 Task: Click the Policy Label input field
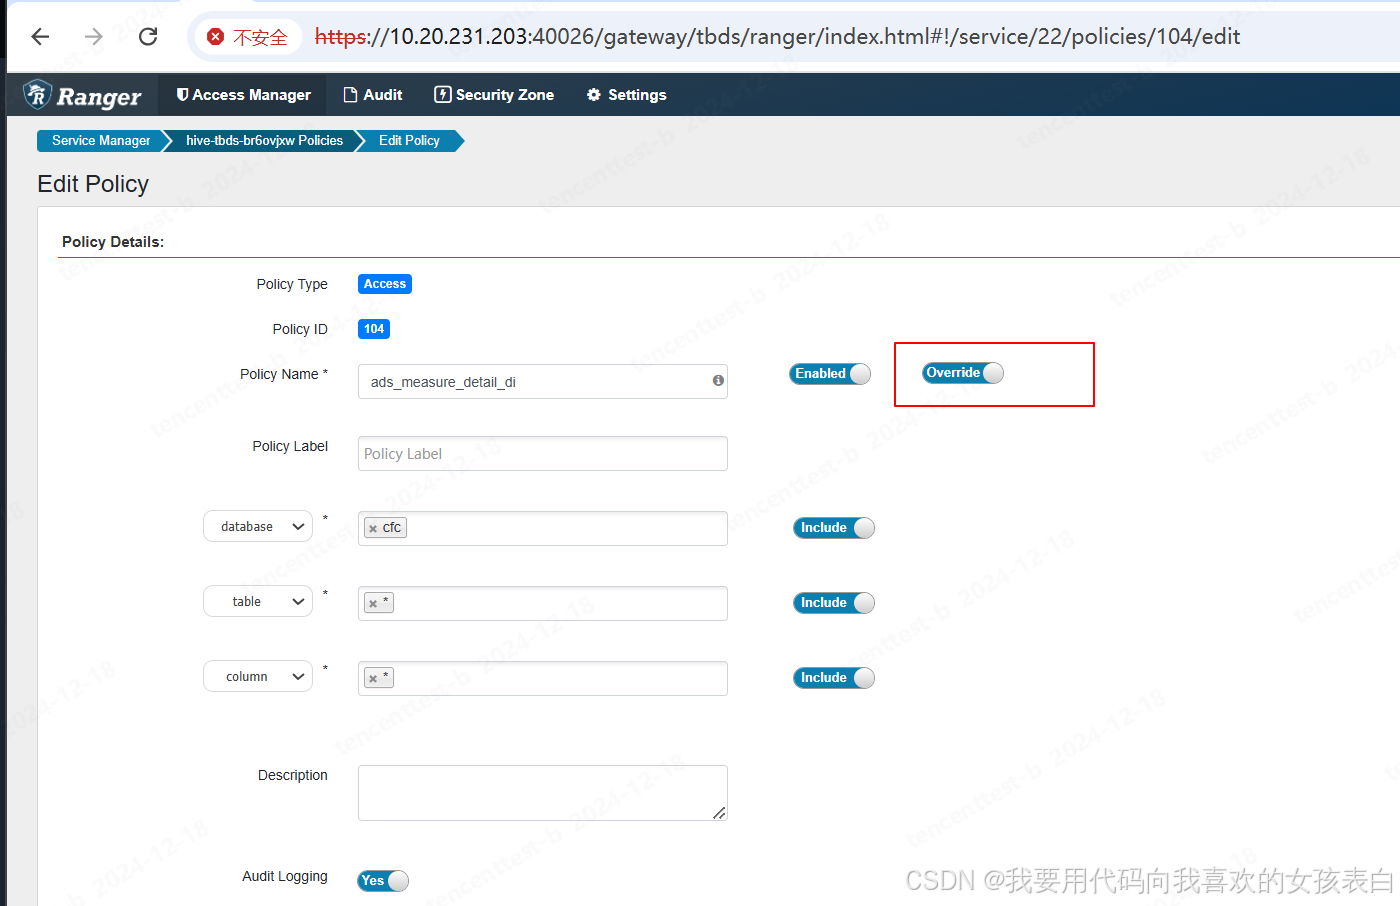542,453
